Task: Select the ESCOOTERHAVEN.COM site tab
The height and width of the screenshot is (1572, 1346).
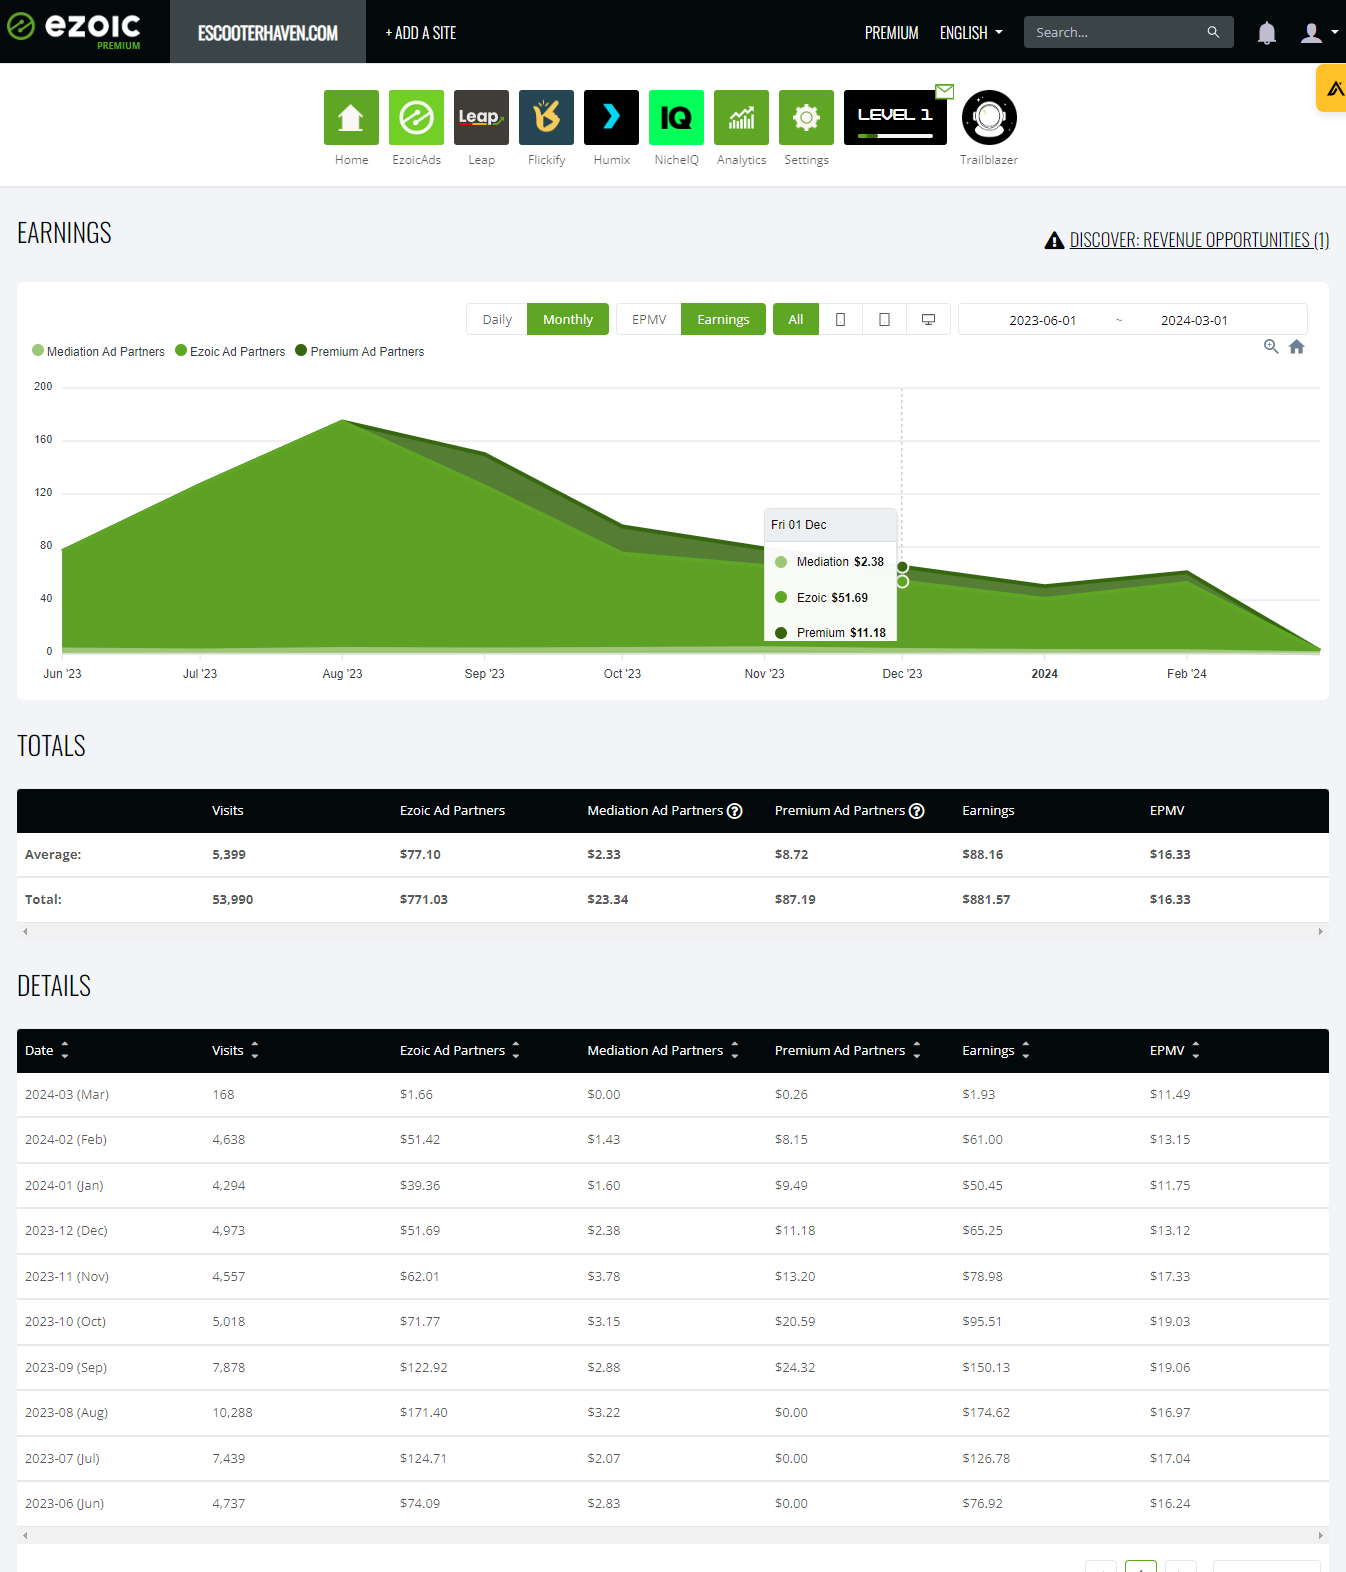Action: 268,32
